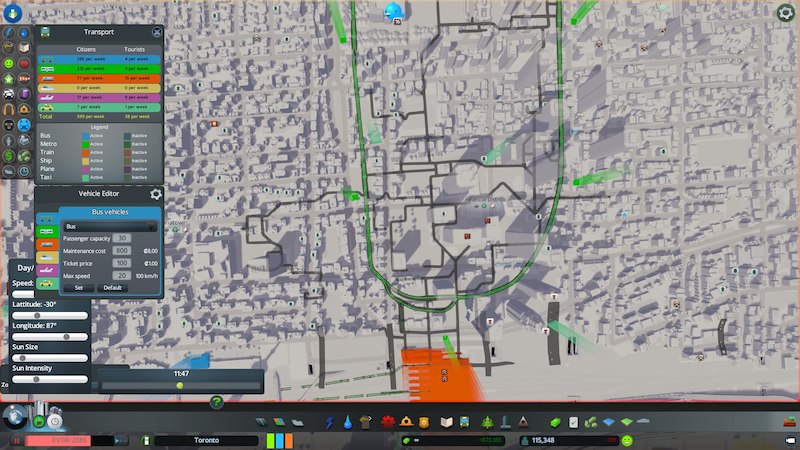Screen dimensions: 800x450
Task: Click Default to reset bus values
Action: [x=115, y=287]
